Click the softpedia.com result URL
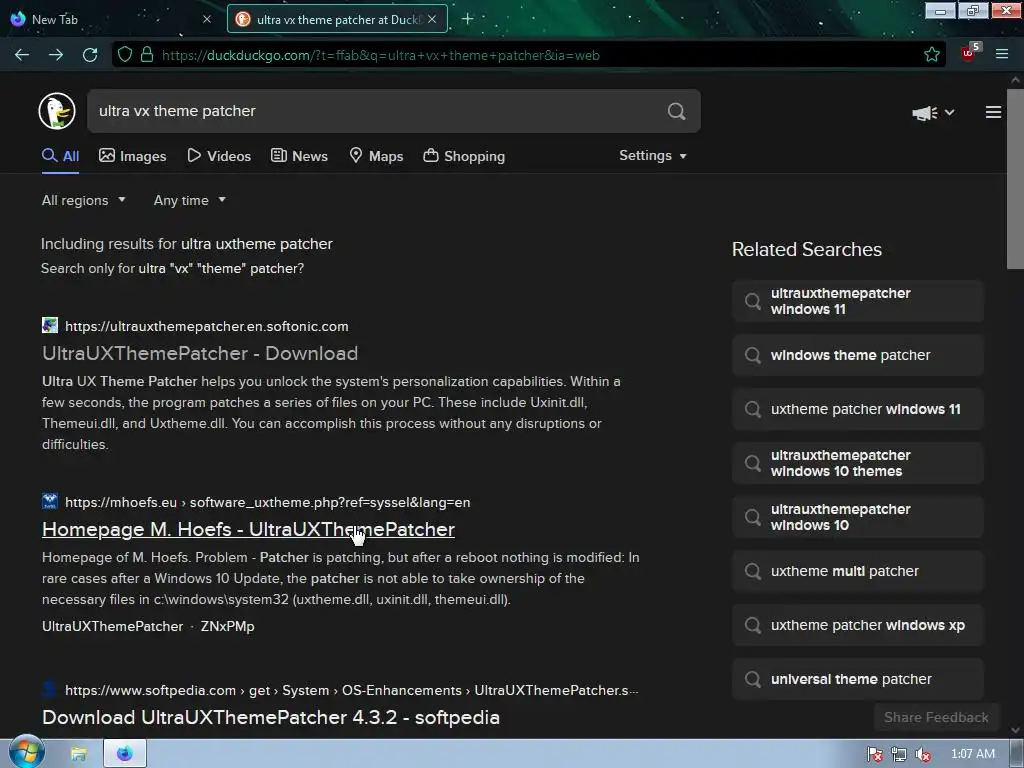This screenshot has height=768, width=1024. (351, 690)
